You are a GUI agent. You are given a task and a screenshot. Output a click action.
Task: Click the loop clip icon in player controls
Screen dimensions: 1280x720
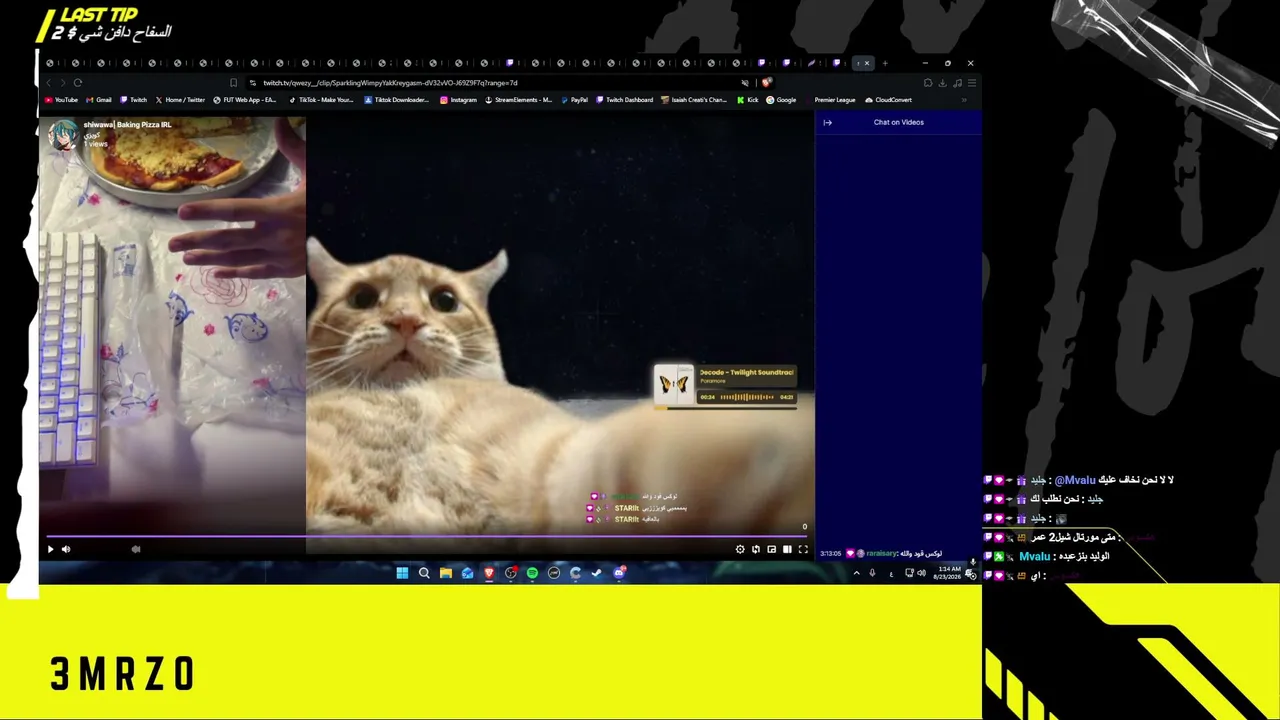756,549
